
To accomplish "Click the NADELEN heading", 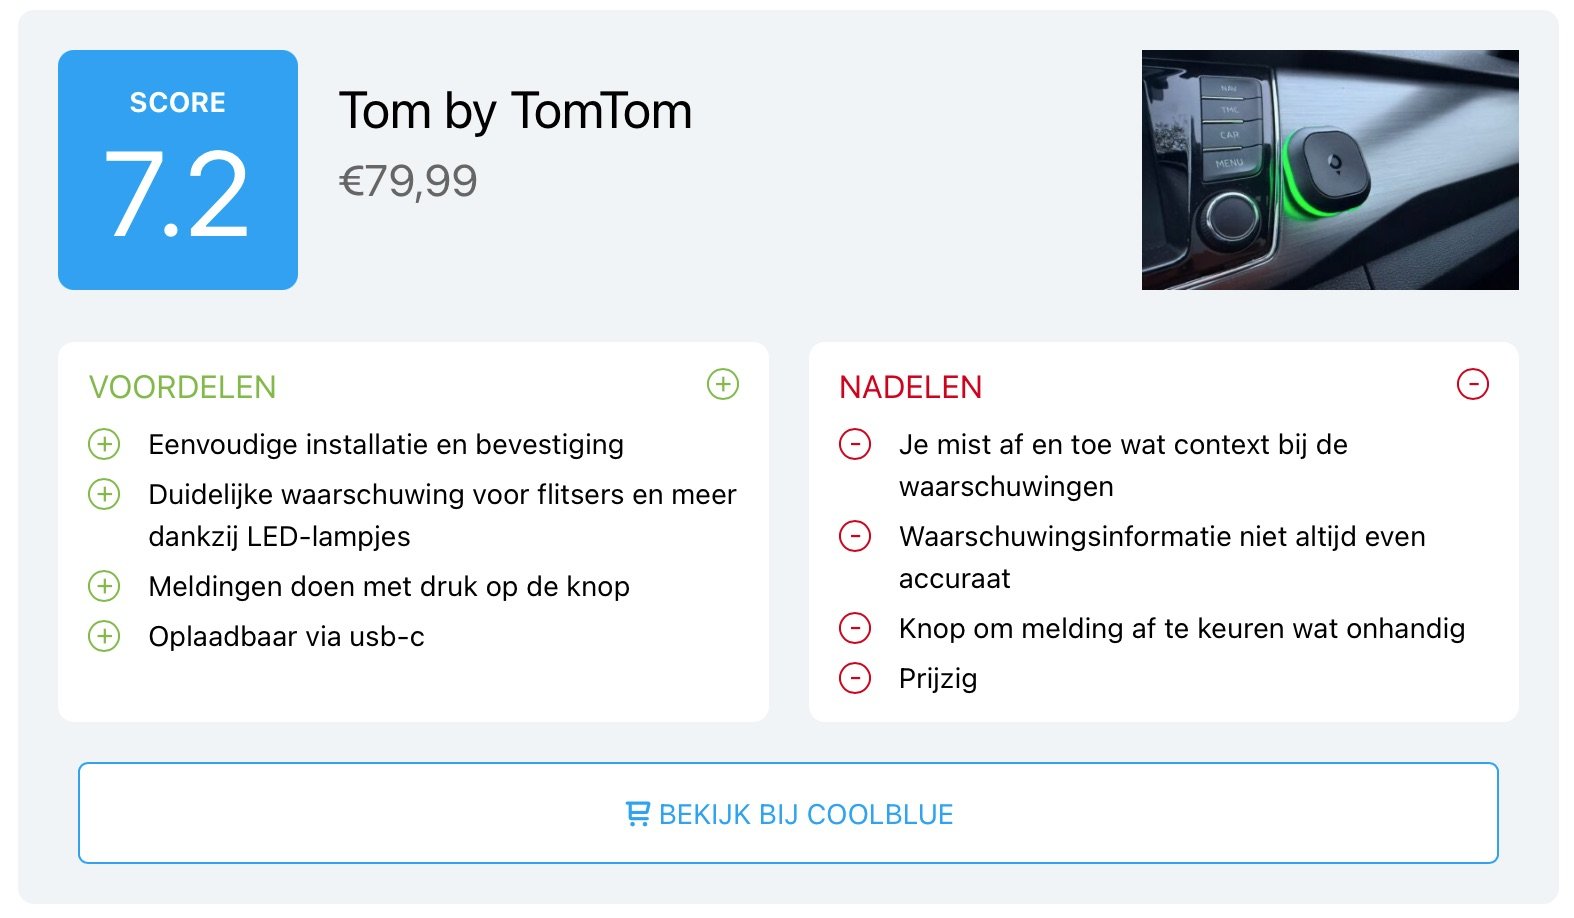I will (910, 387).
